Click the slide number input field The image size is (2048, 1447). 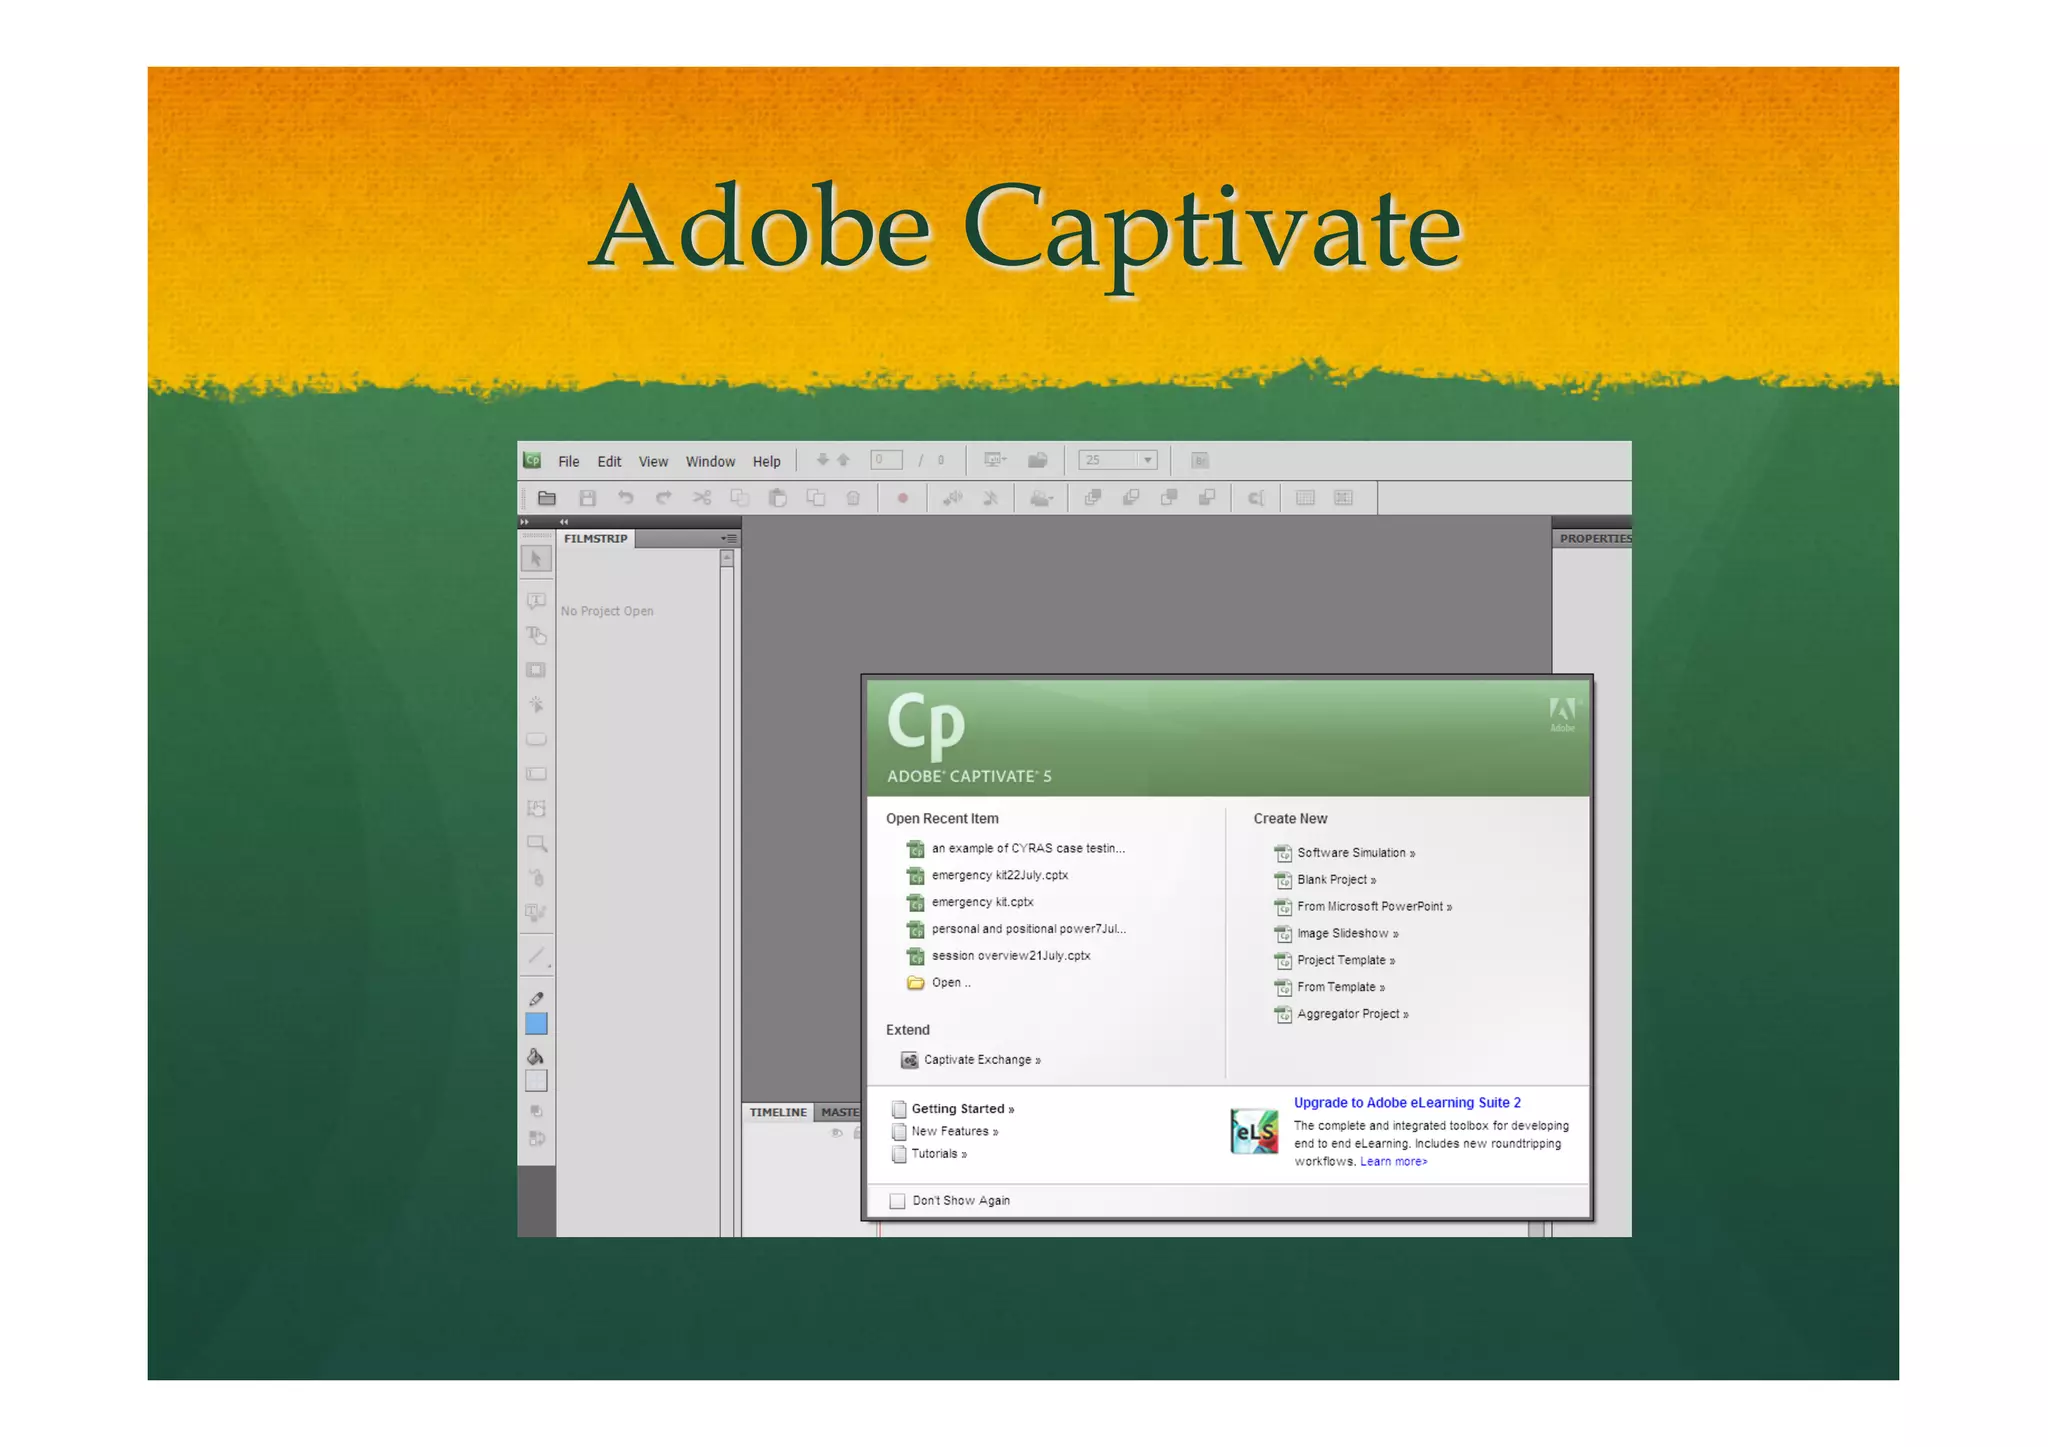pyautogui.click(x=886, y=460)
